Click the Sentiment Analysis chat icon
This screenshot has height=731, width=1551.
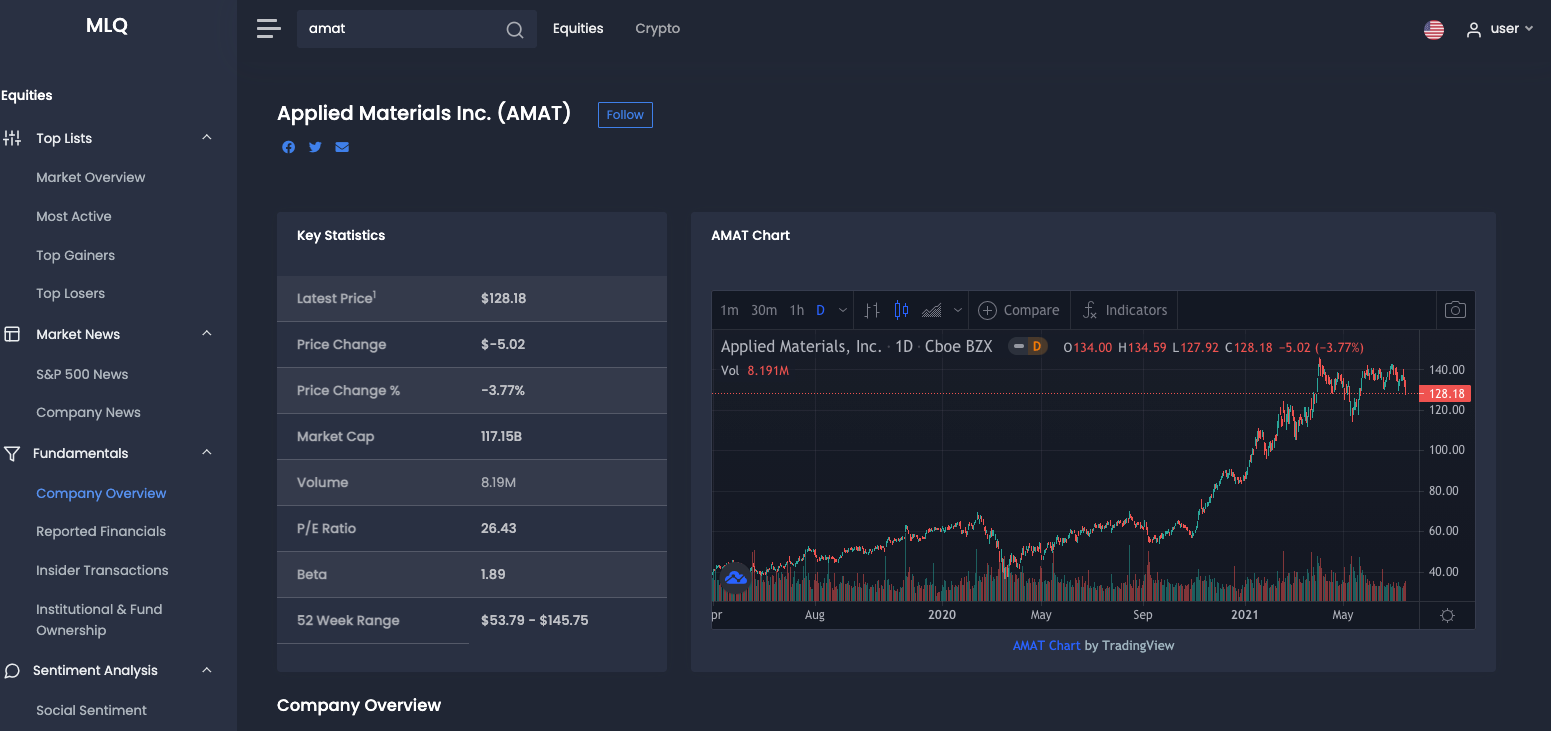point(12,670)
